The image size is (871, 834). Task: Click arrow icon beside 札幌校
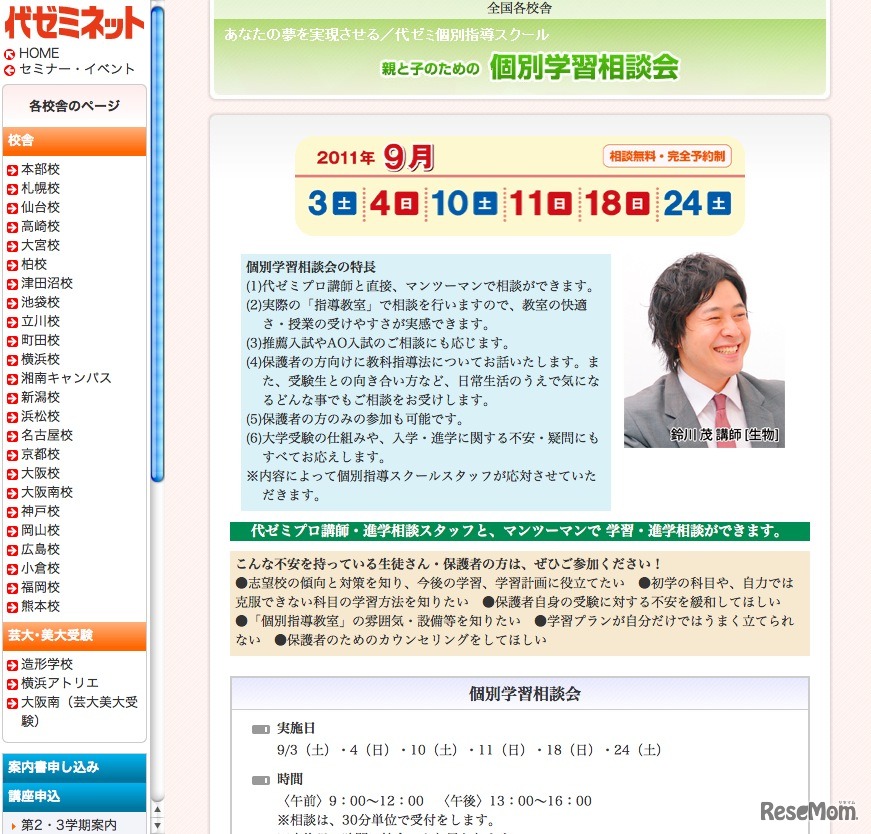[x=12, y=189]
